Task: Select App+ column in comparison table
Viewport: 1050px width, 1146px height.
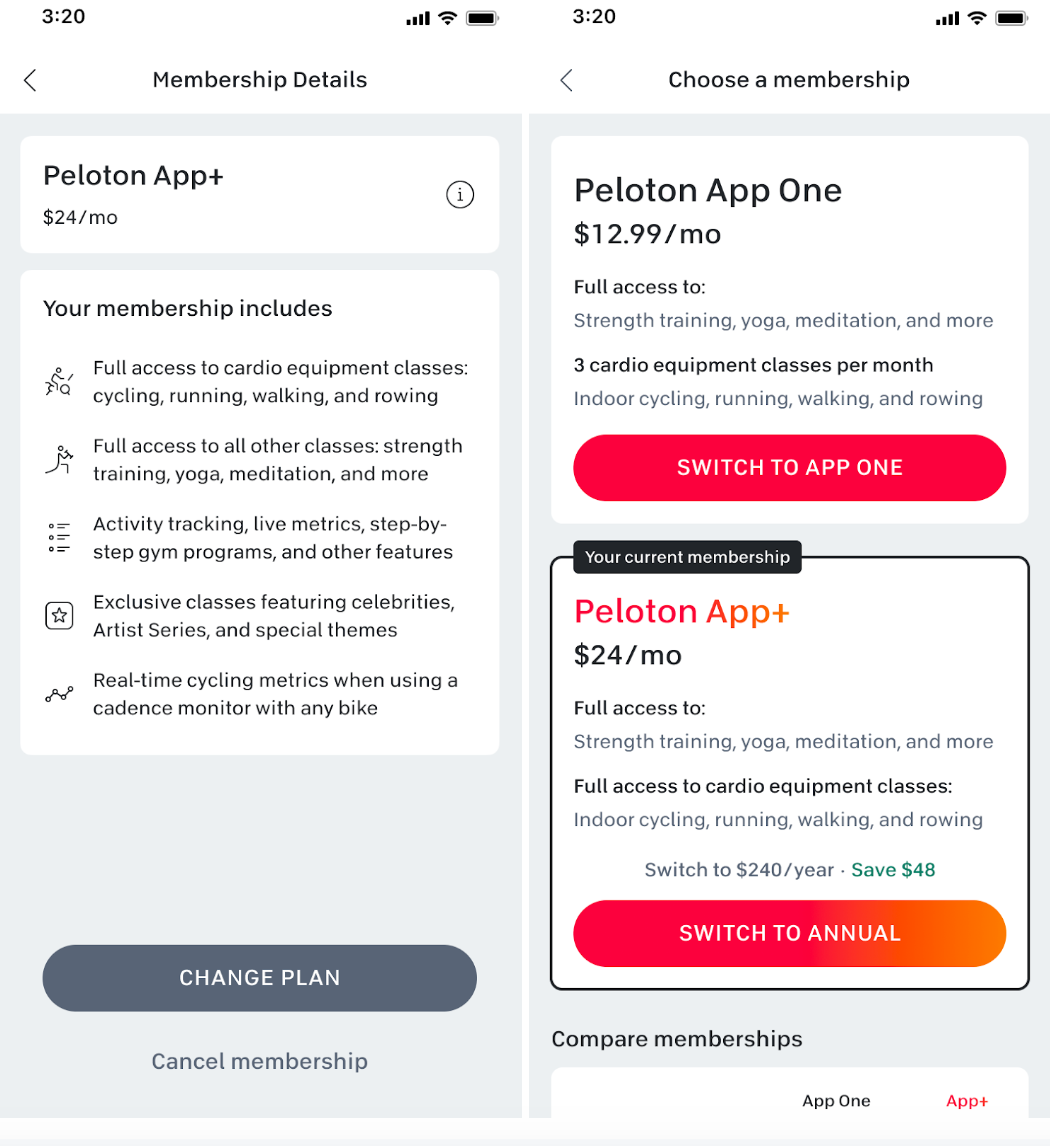Action: 966,1101
